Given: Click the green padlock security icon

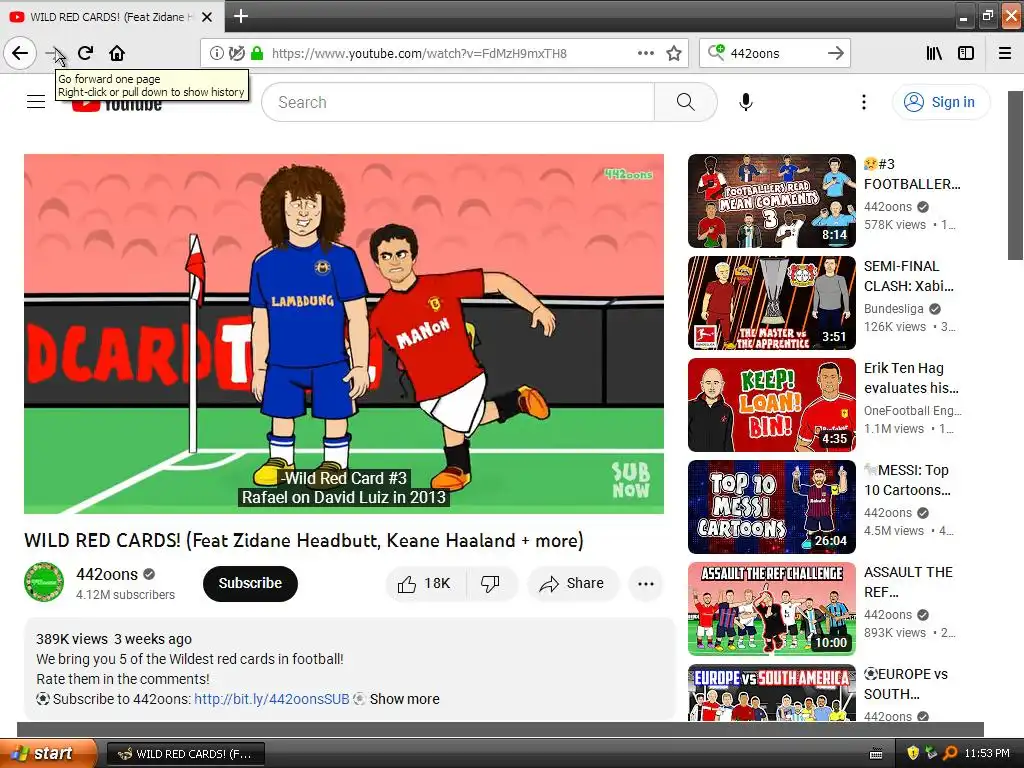Looking at the screenshot, I should click(257, 53).
